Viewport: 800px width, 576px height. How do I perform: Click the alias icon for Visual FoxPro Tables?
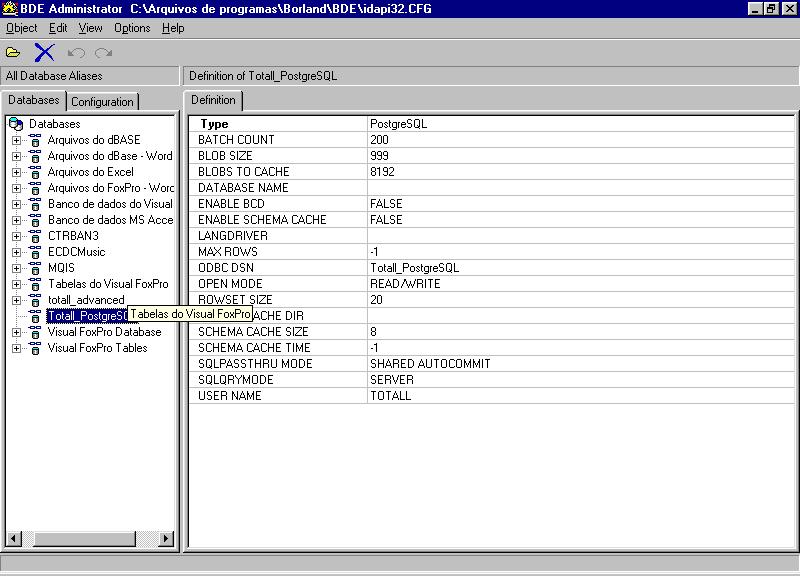click(x=35, y=348)
